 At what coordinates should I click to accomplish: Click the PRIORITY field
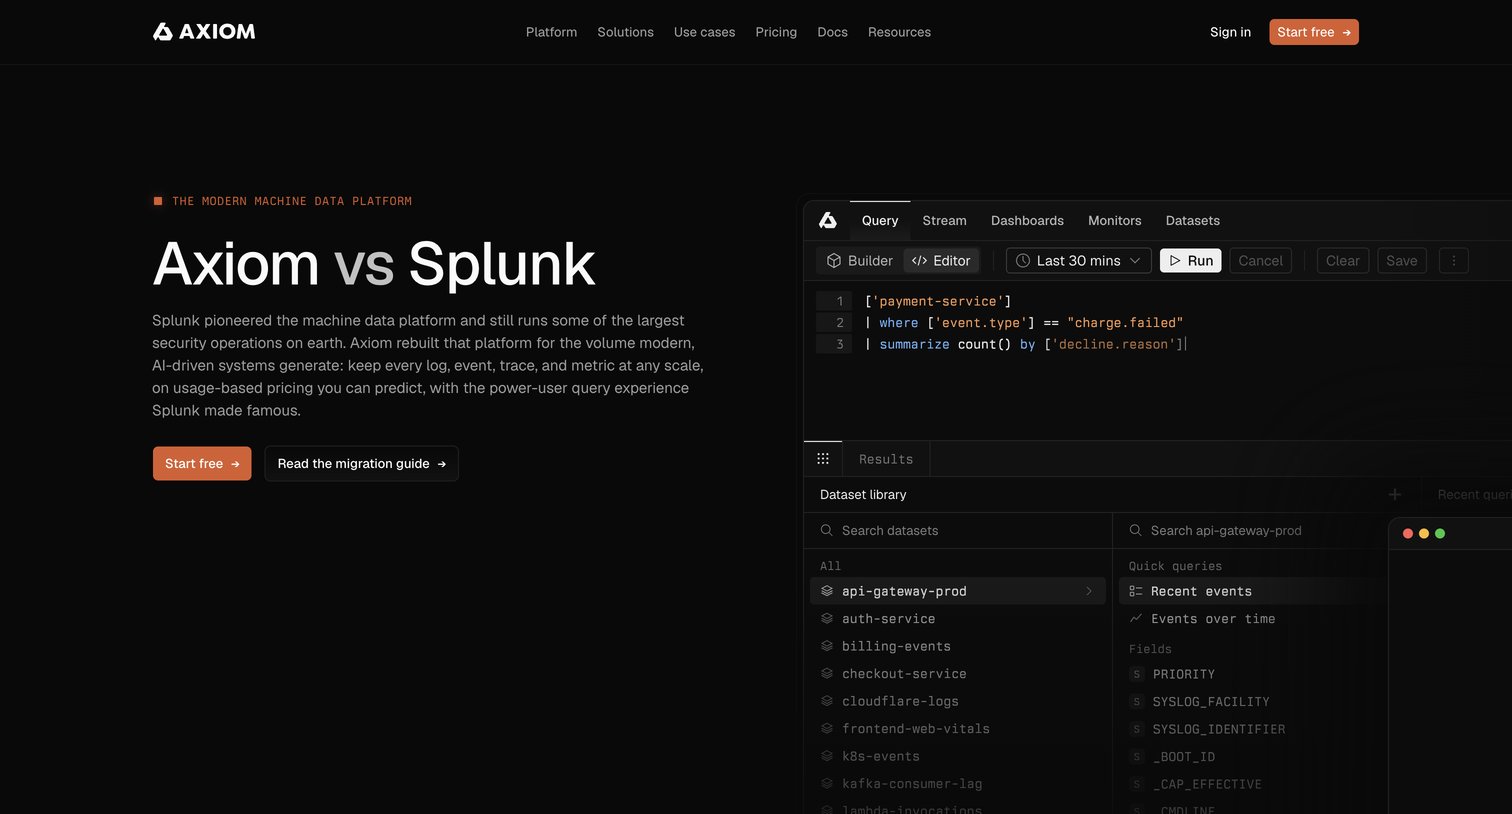[1183, 674]
